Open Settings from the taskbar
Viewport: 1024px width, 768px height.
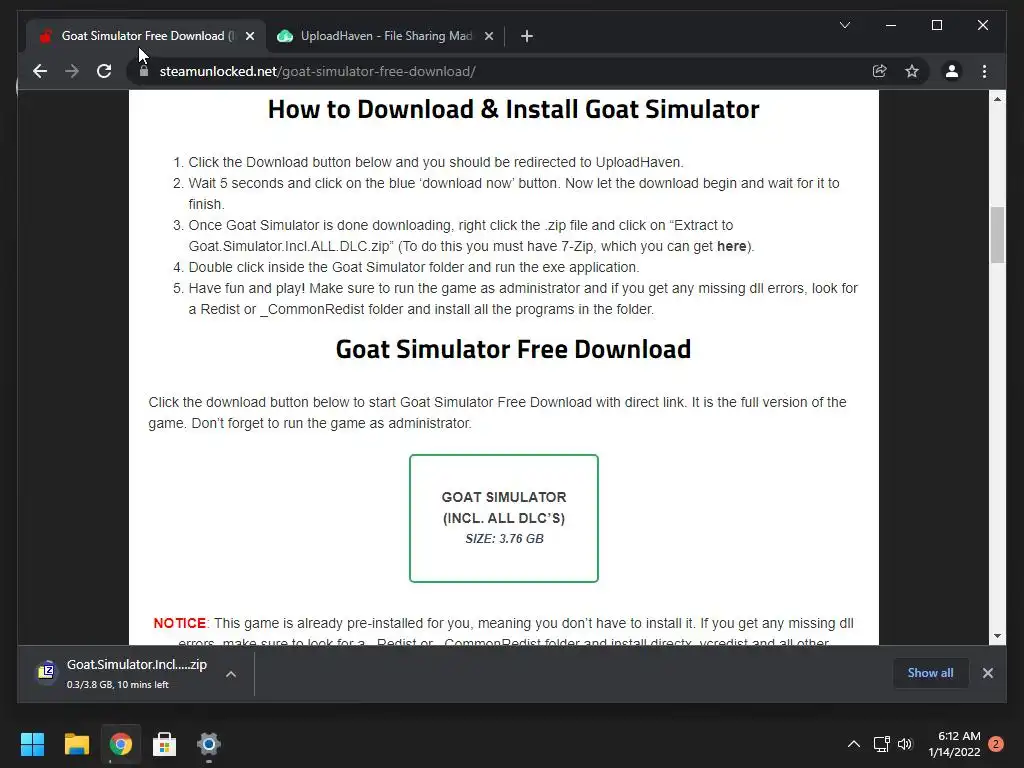pyautogui.click(x=209, y=744)
